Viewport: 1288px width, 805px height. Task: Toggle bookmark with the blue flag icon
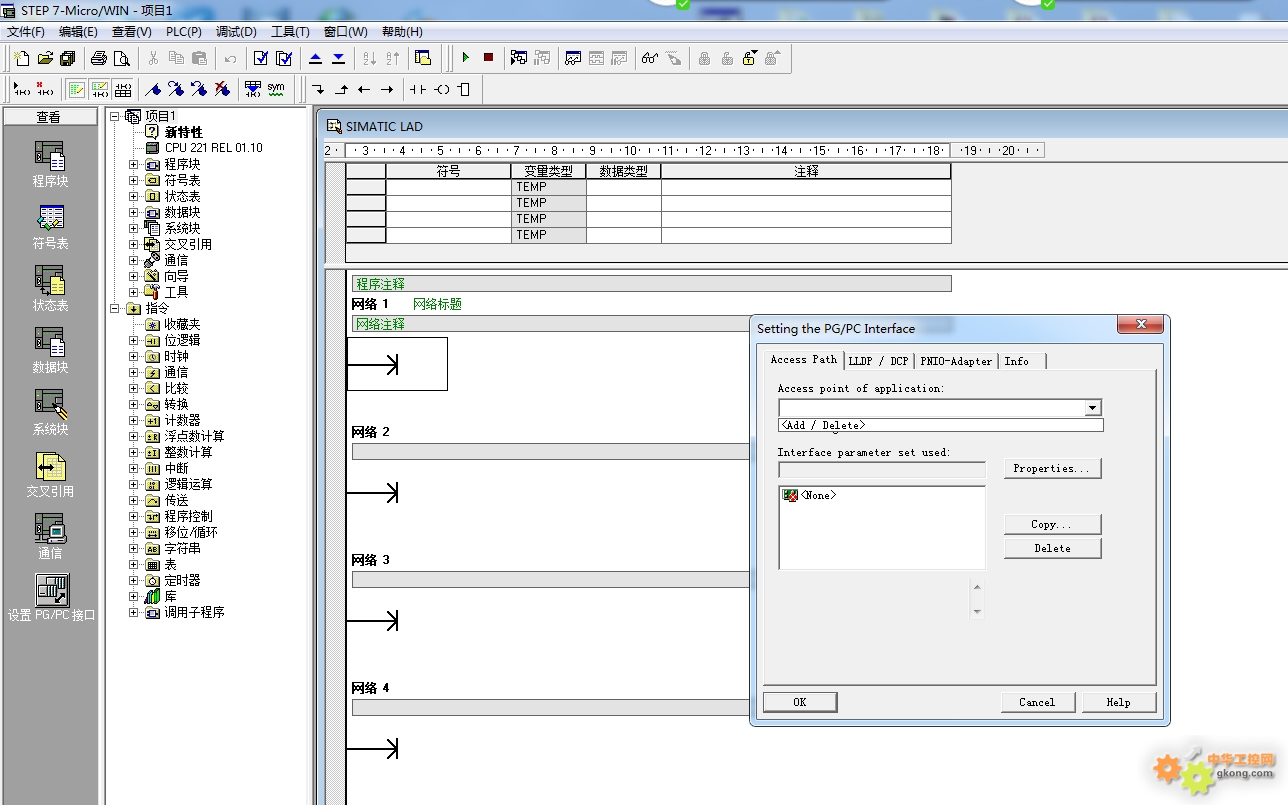[153, 89]
